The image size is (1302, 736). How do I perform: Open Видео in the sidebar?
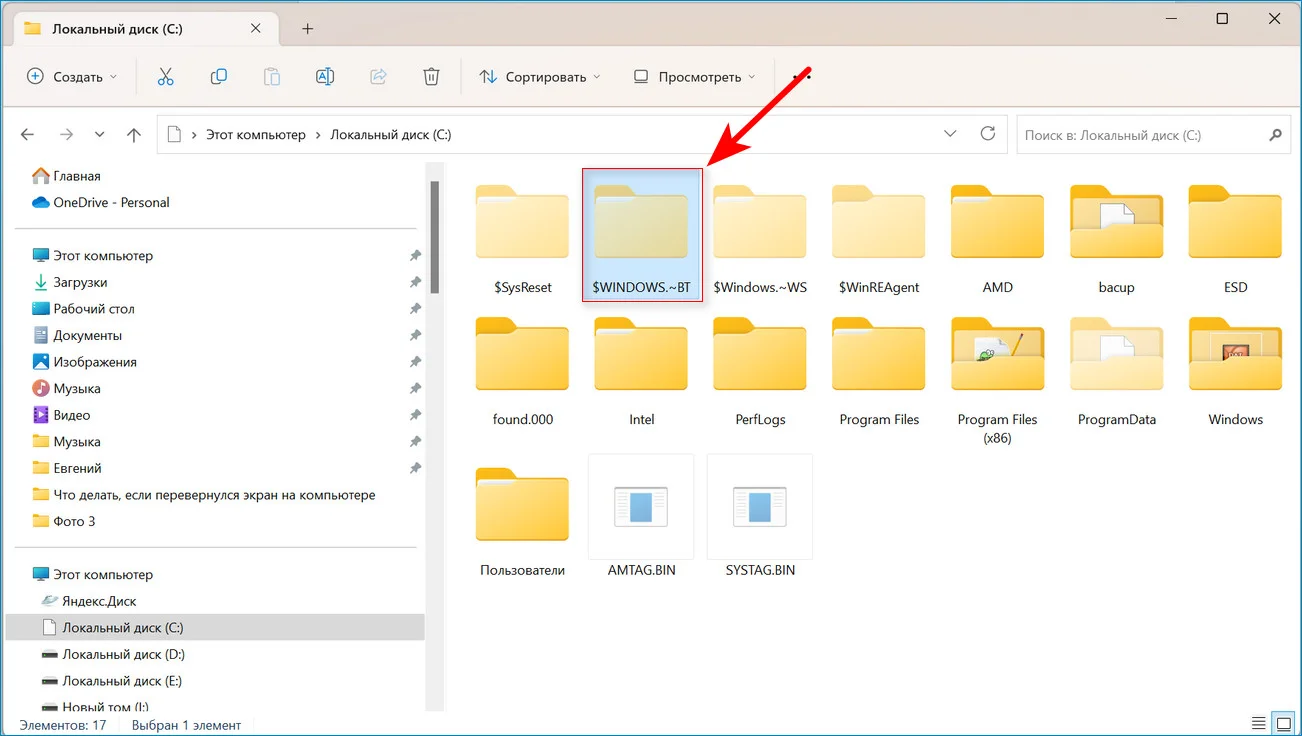[x=60, y=415]
